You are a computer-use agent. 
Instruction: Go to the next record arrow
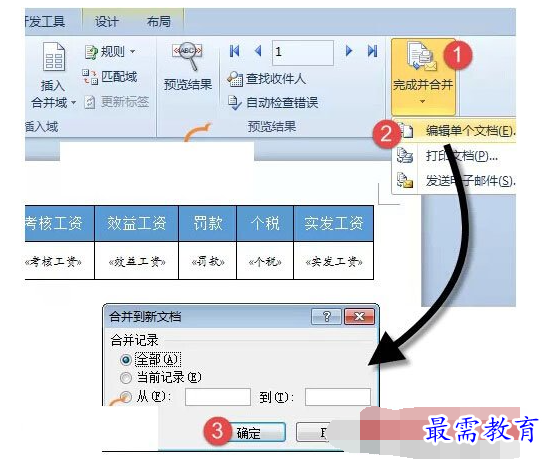coord(349,51)
